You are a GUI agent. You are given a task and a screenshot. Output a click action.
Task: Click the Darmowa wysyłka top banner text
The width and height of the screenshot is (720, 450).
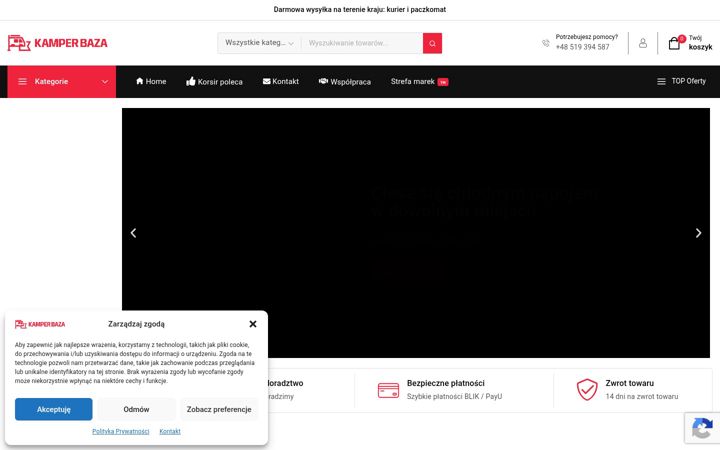(x=360, y=9)
